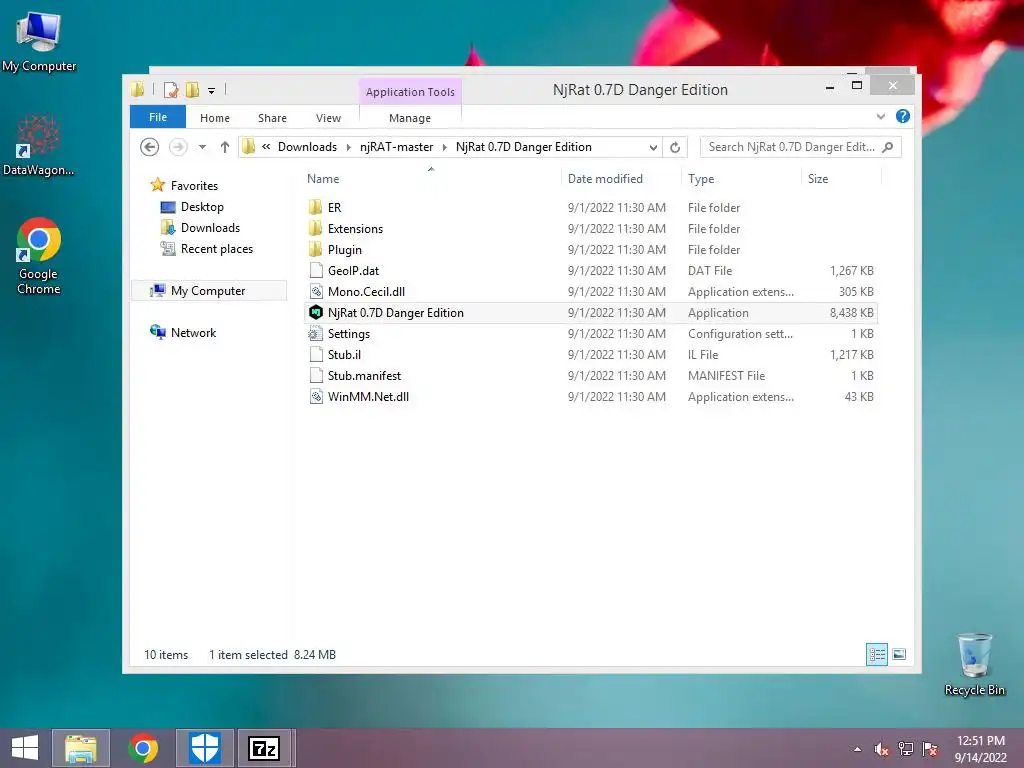
Task: Select the Stub.il file icon
Action: [316, 355]
